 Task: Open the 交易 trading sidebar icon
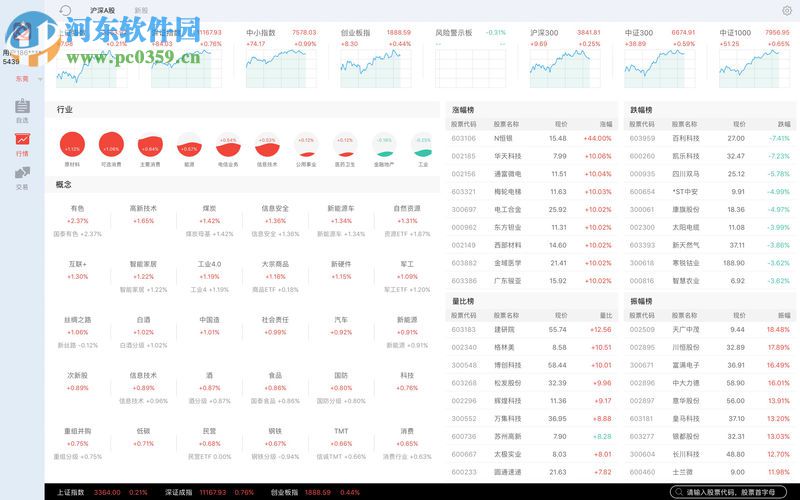coord(22,178)
